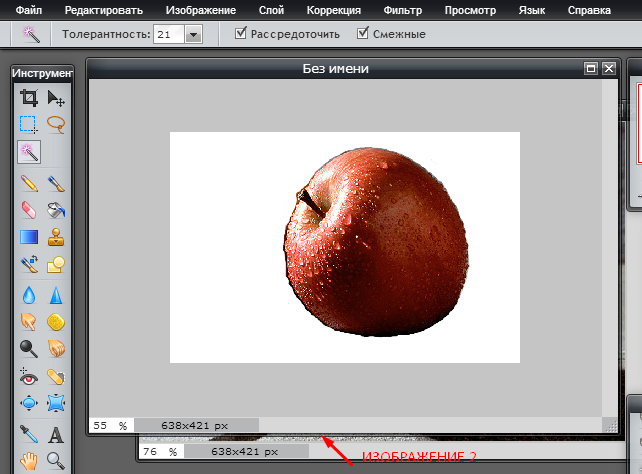Choose the rectangular Marquee selection tool
The height and width of the screenshot is (474, 642).
pos(29,125)
